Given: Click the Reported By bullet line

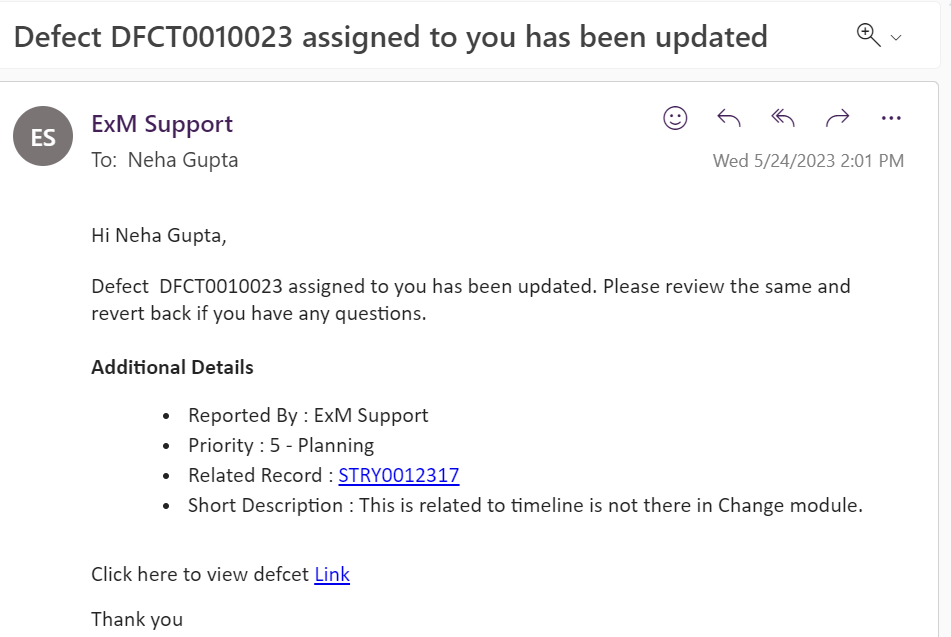Looking at the screenshot, I should click(308, 415).
